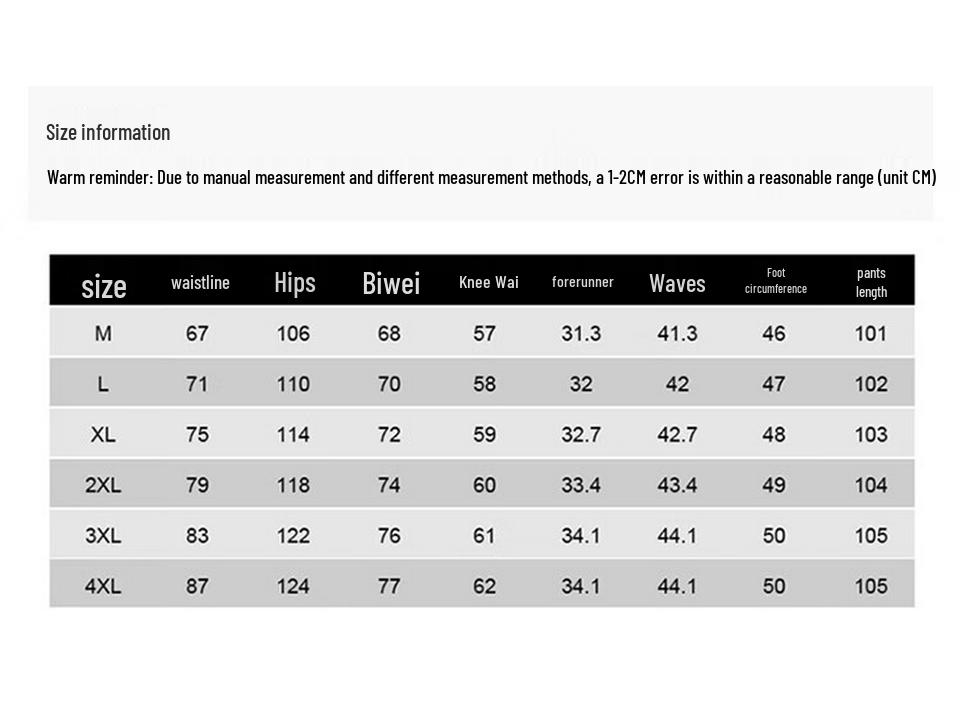Select forerunner value 31.3 in M row
Viewport: 962px width, 722px height.
coord(581,333)
